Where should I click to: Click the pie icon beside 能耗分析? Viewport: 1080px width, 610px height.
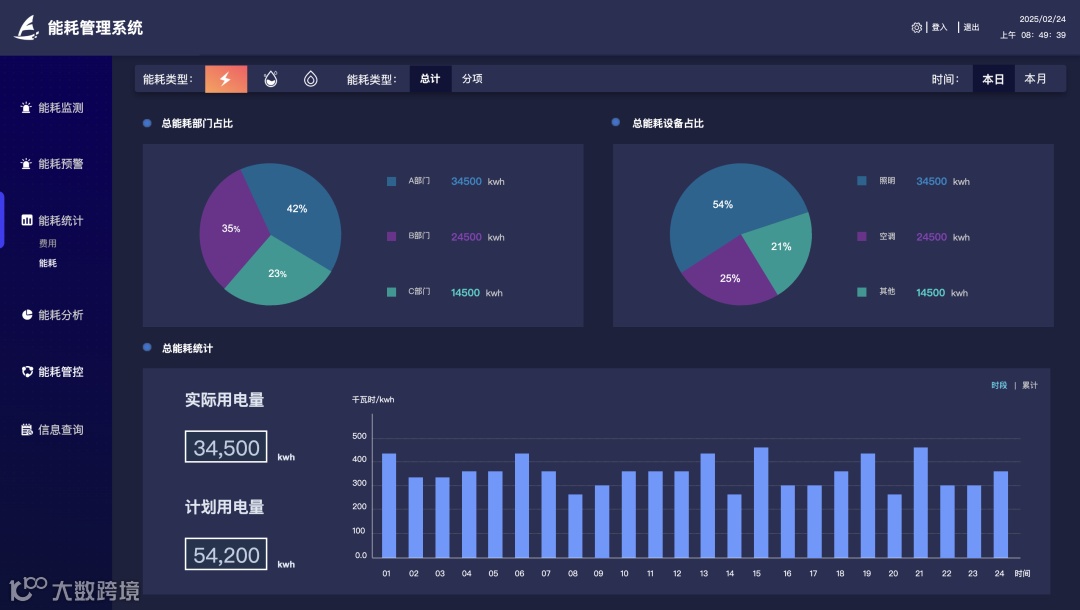27,315
